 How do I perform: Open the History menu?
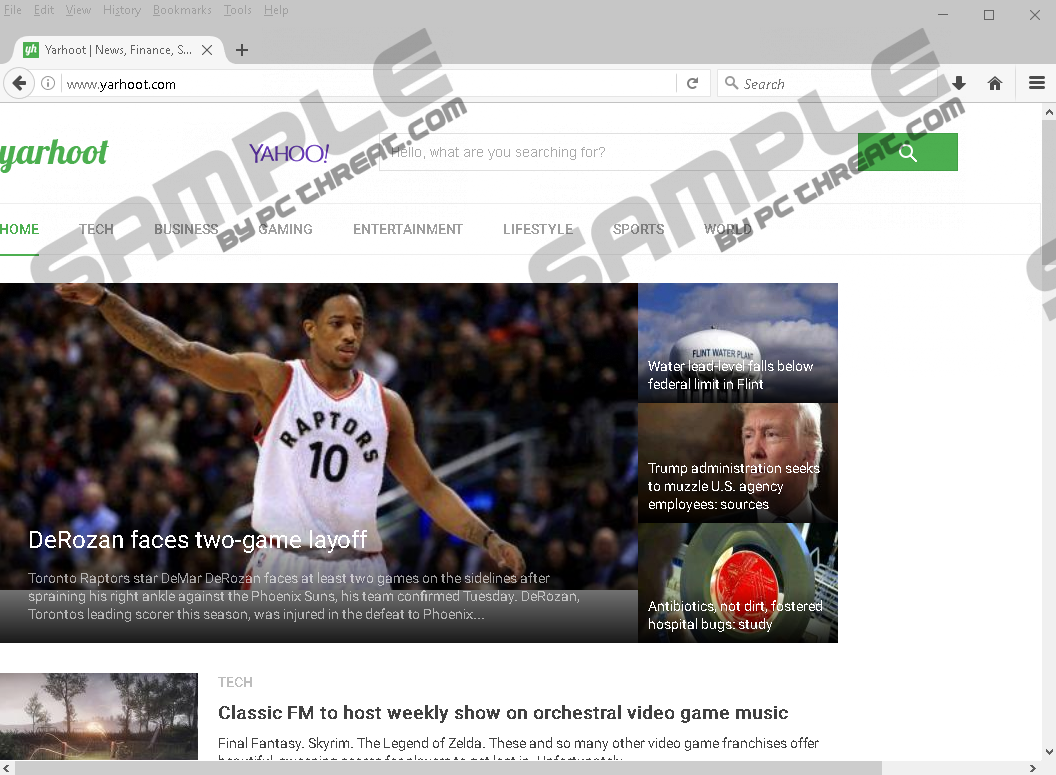pyautogui.click(x=122, y=10)
